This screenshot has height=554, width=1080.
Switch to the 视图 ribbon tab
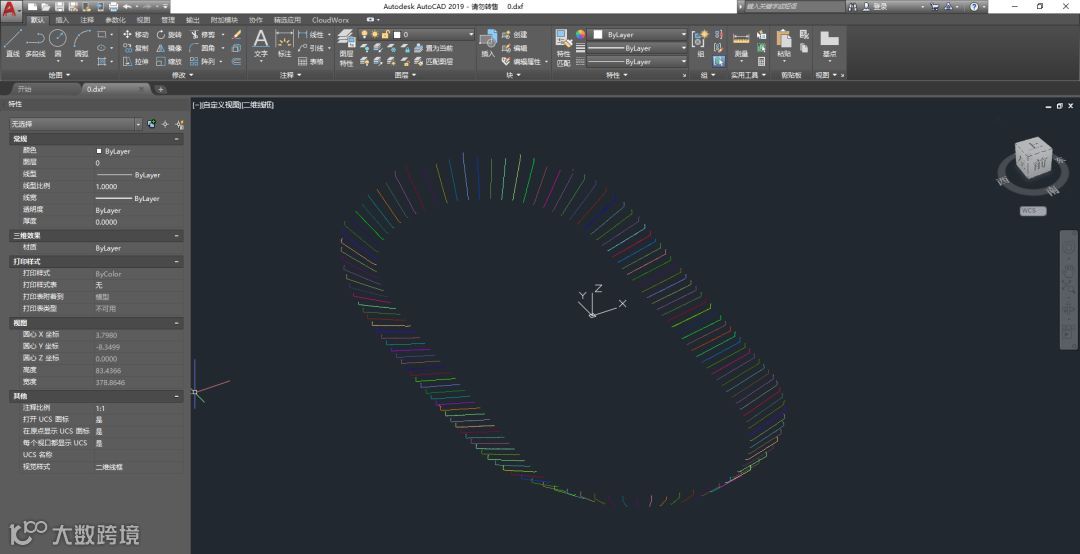tap(143, 20)
